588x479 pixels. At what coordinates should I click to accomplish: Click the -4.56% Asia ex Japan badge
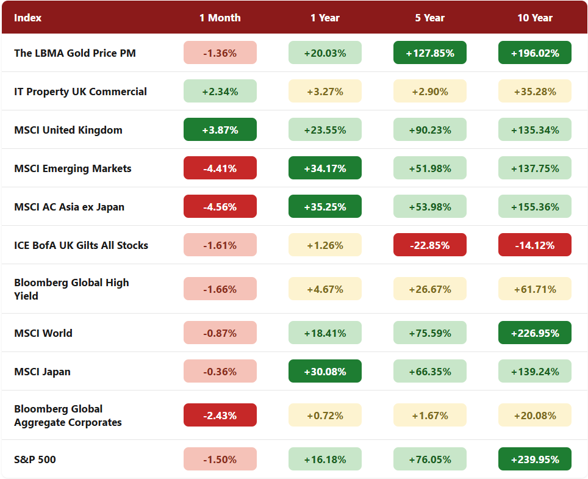(220, 207)
